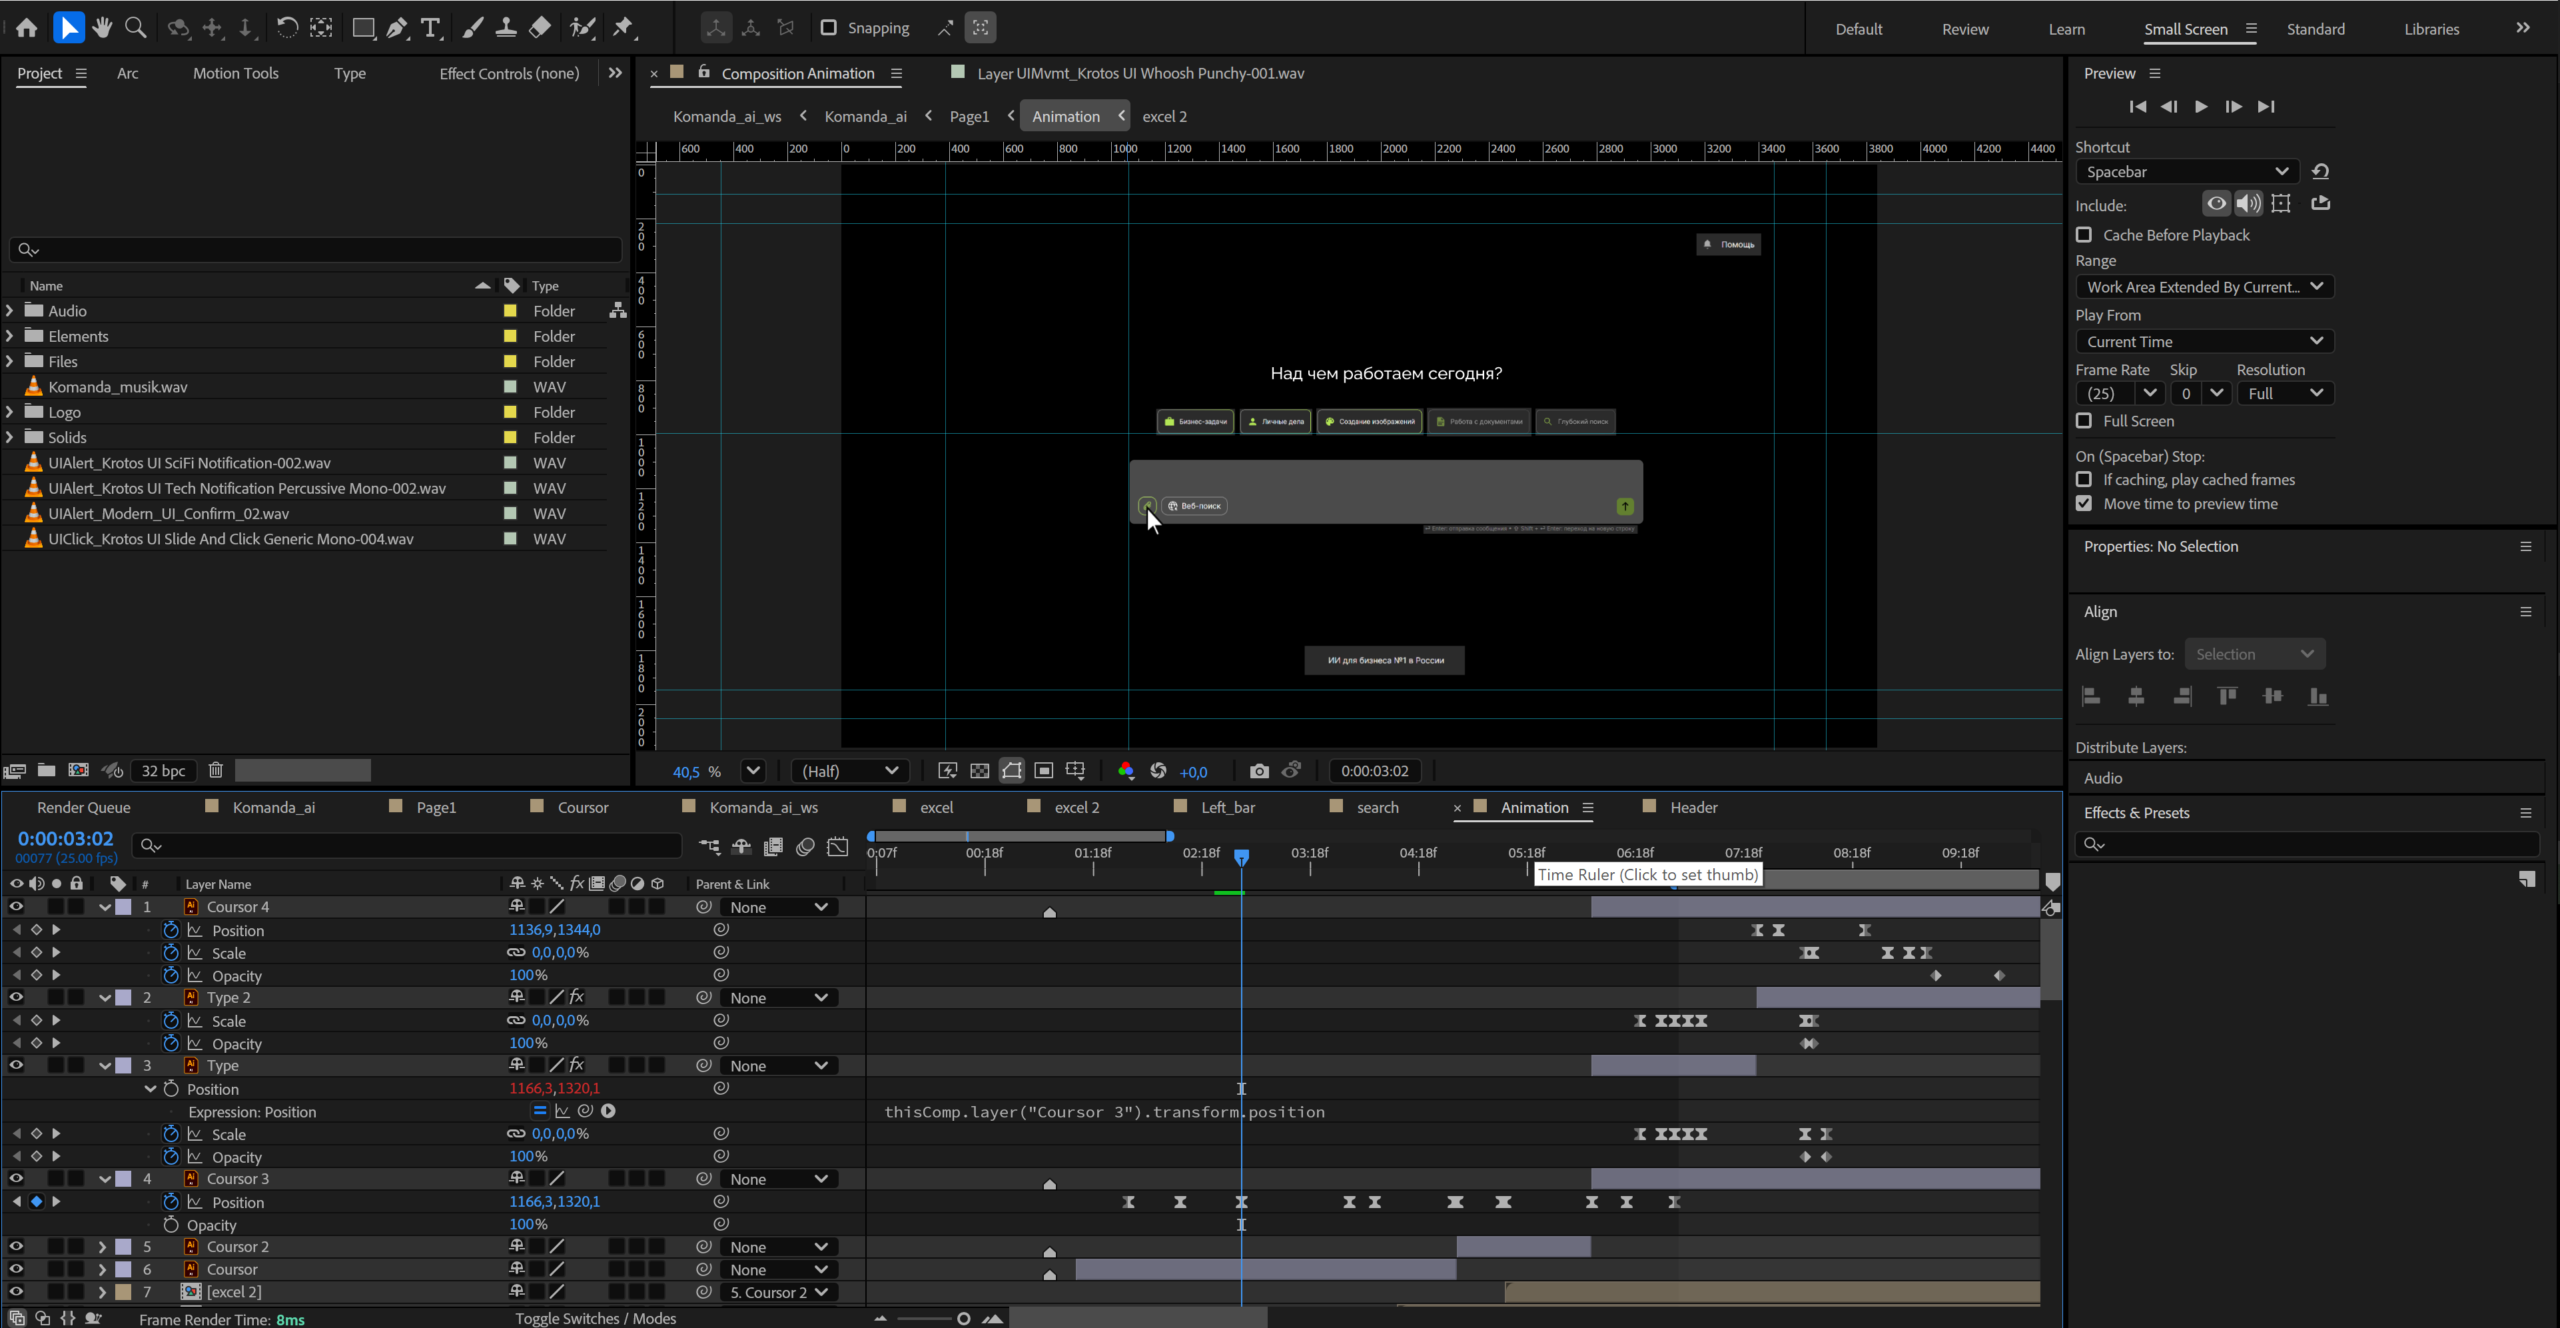Hide the Coursor 4 layer with eye icon
The image size is (2560, 1328).
pyautogui.click(x=16, y=907)
